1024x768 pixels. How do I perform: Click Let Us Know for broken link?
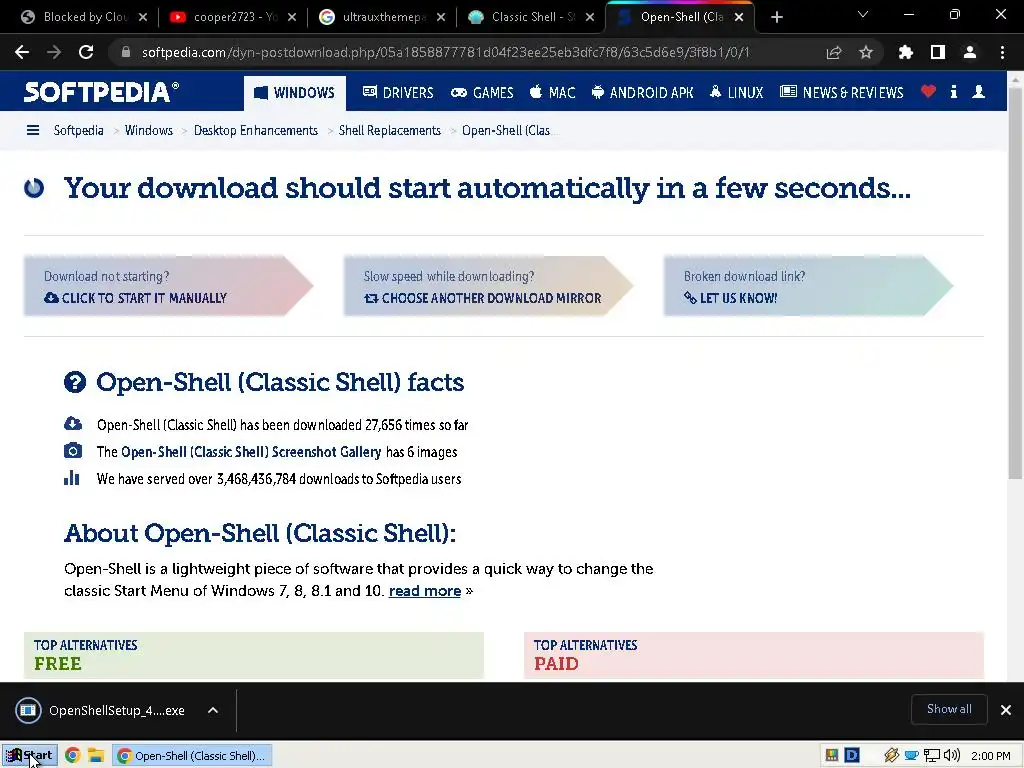pos(808,286)
